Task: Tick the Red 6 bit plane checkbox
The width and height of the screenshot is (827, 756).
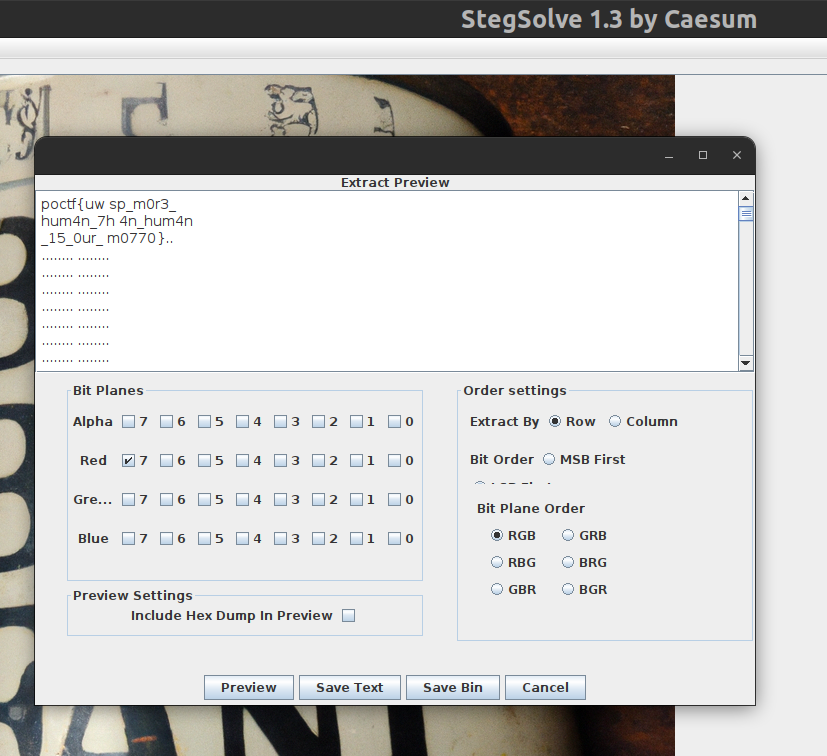Action: pyautogui.click(x=166, y=461)
